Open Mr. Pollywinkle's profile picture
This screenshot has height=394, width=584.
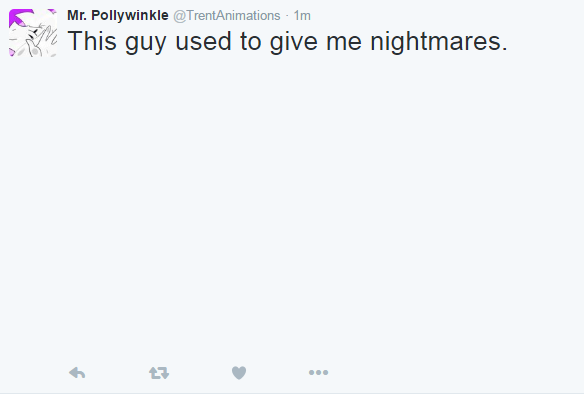(x=33, y=33)
